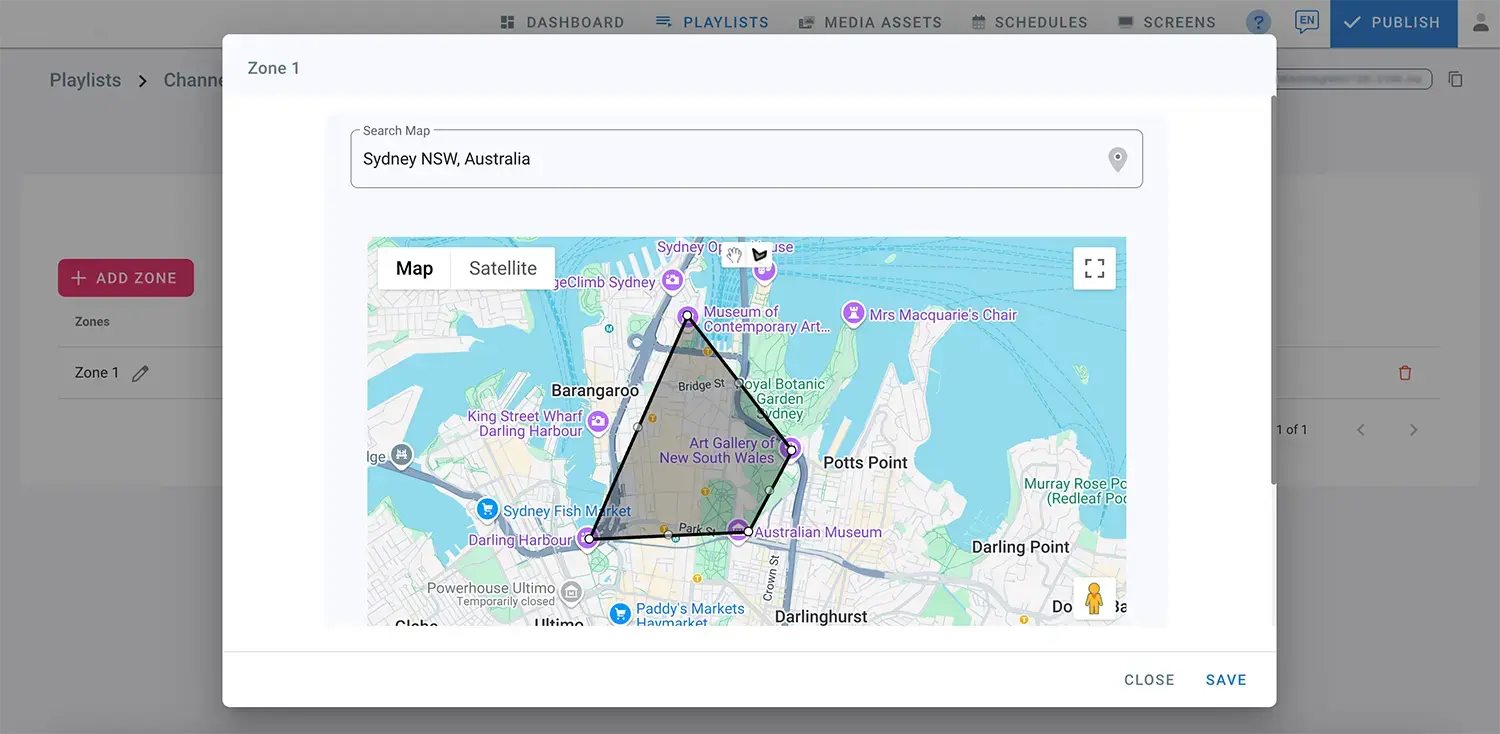Open the help question mark icon
The height and width of the screenshot is (734, 1500).
pos(1258,22)
